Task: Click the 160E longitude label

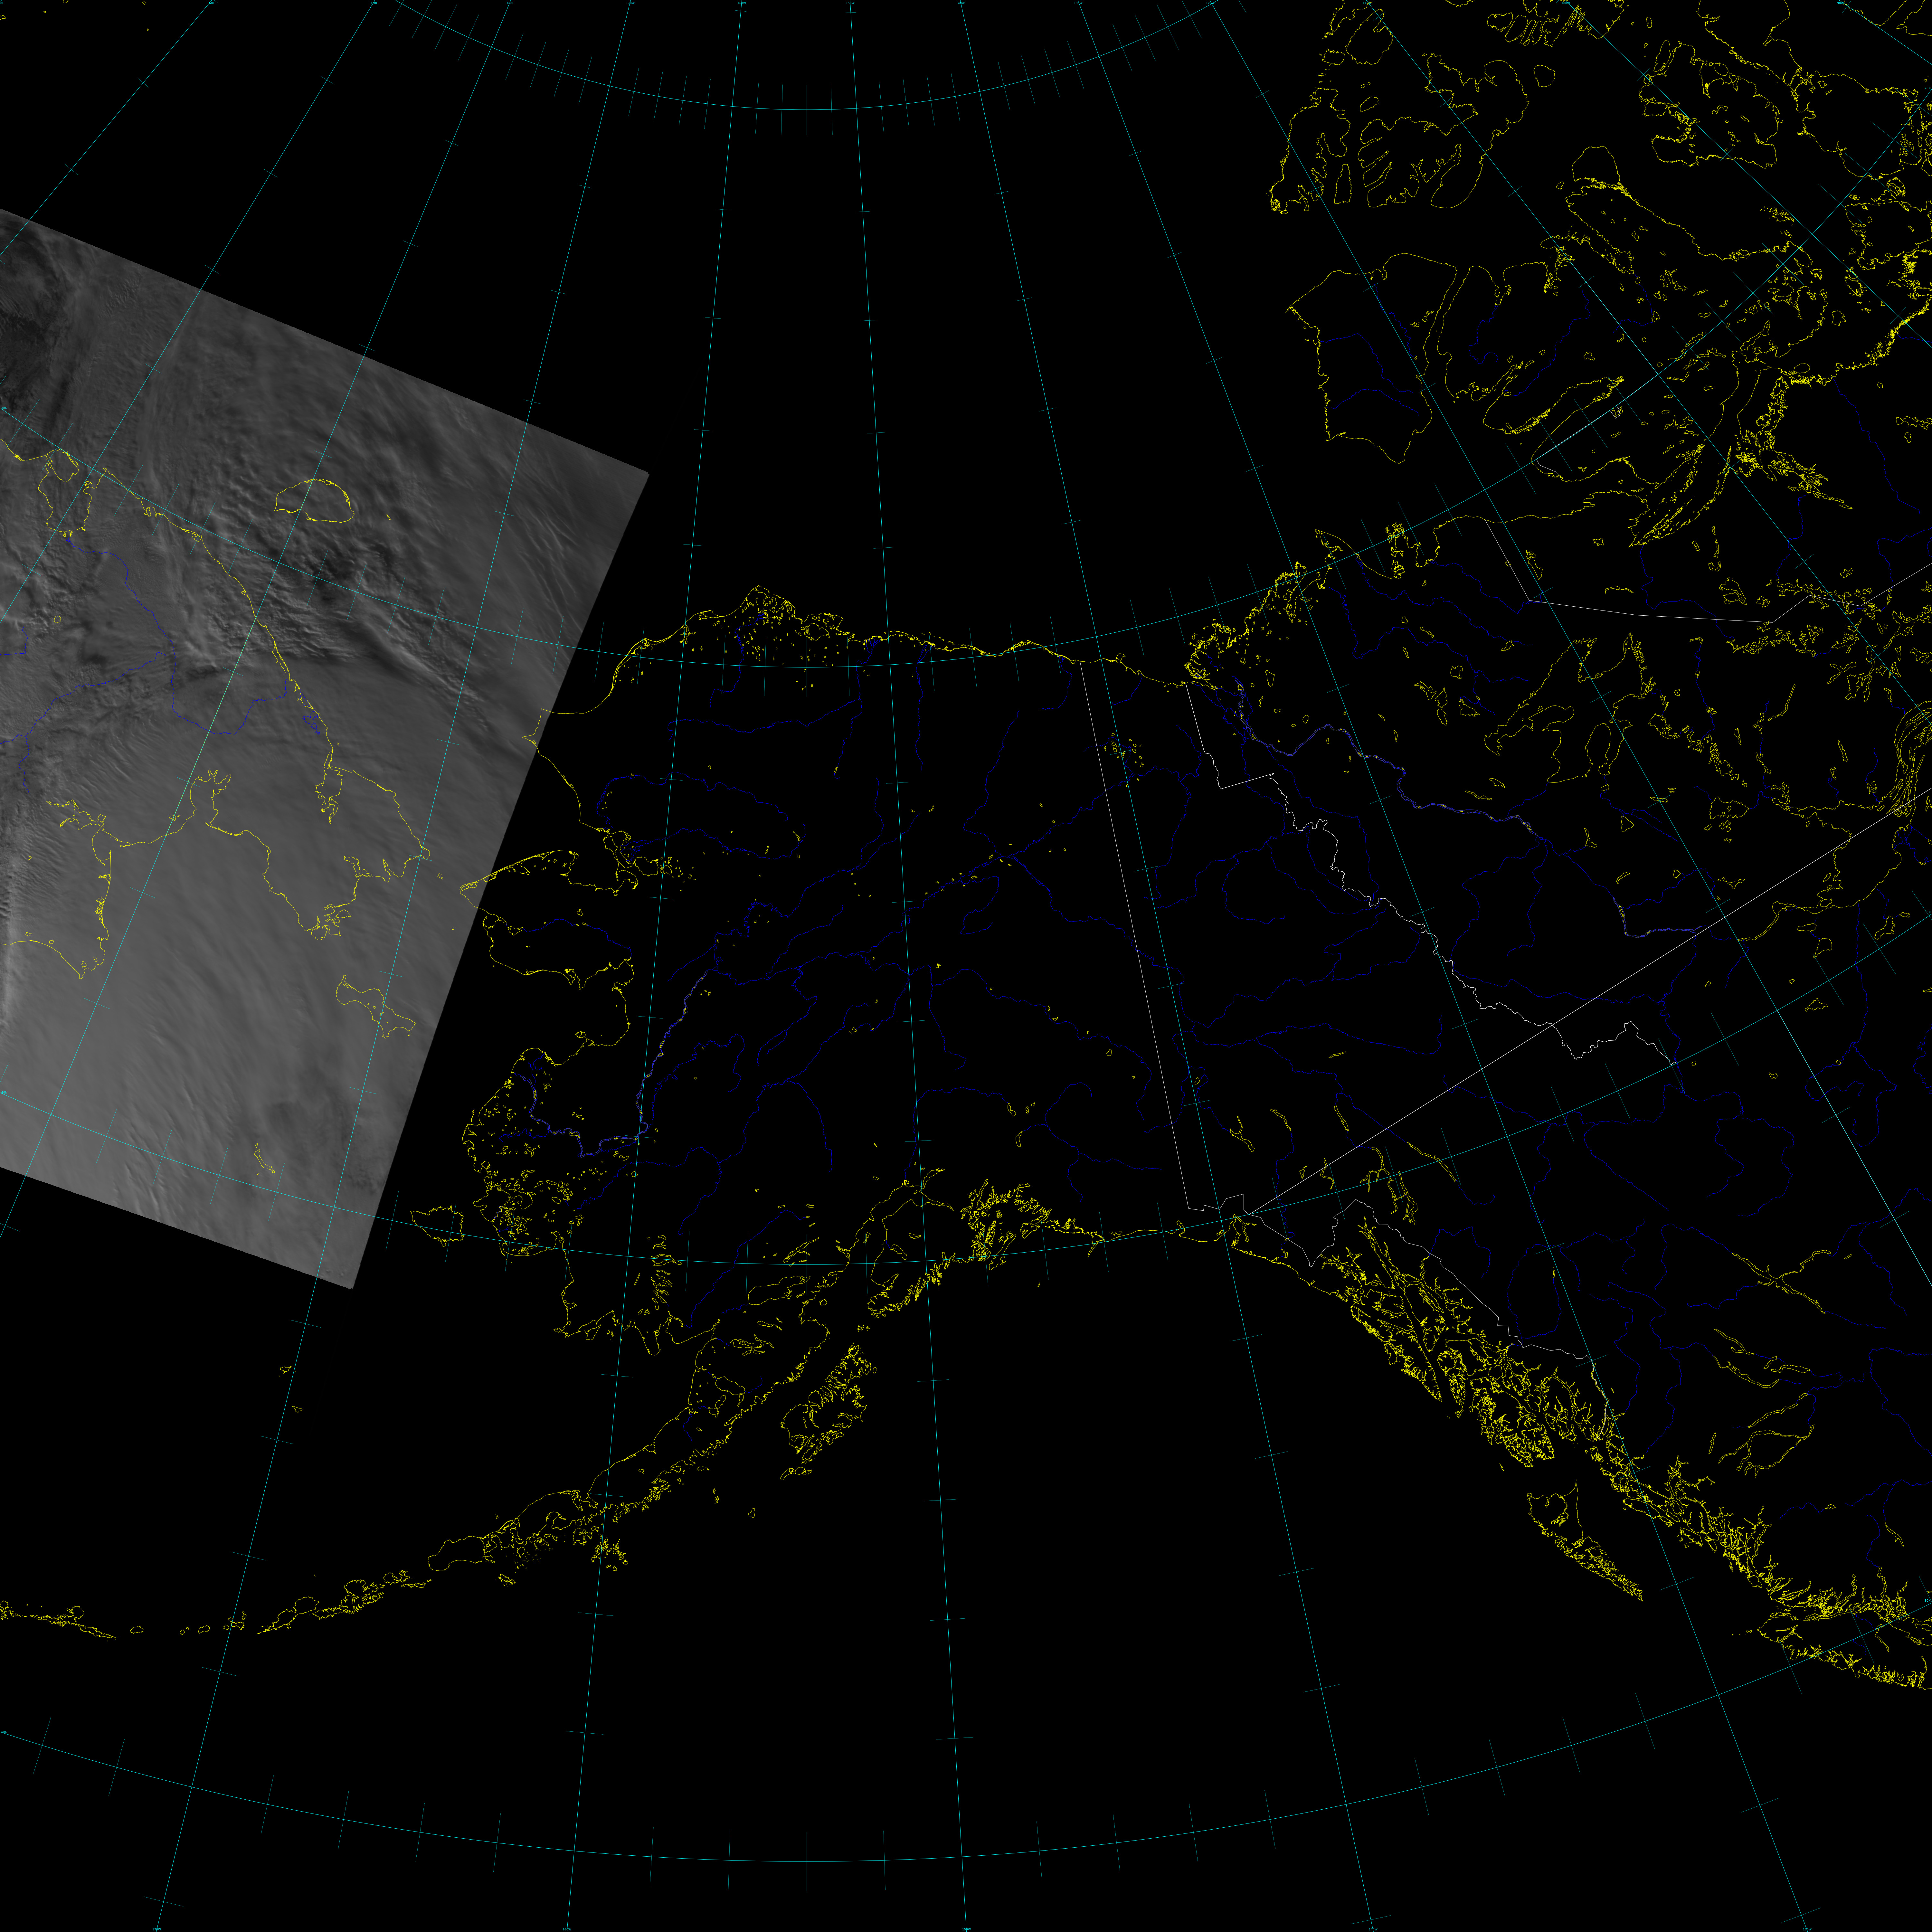Action: 211,3
